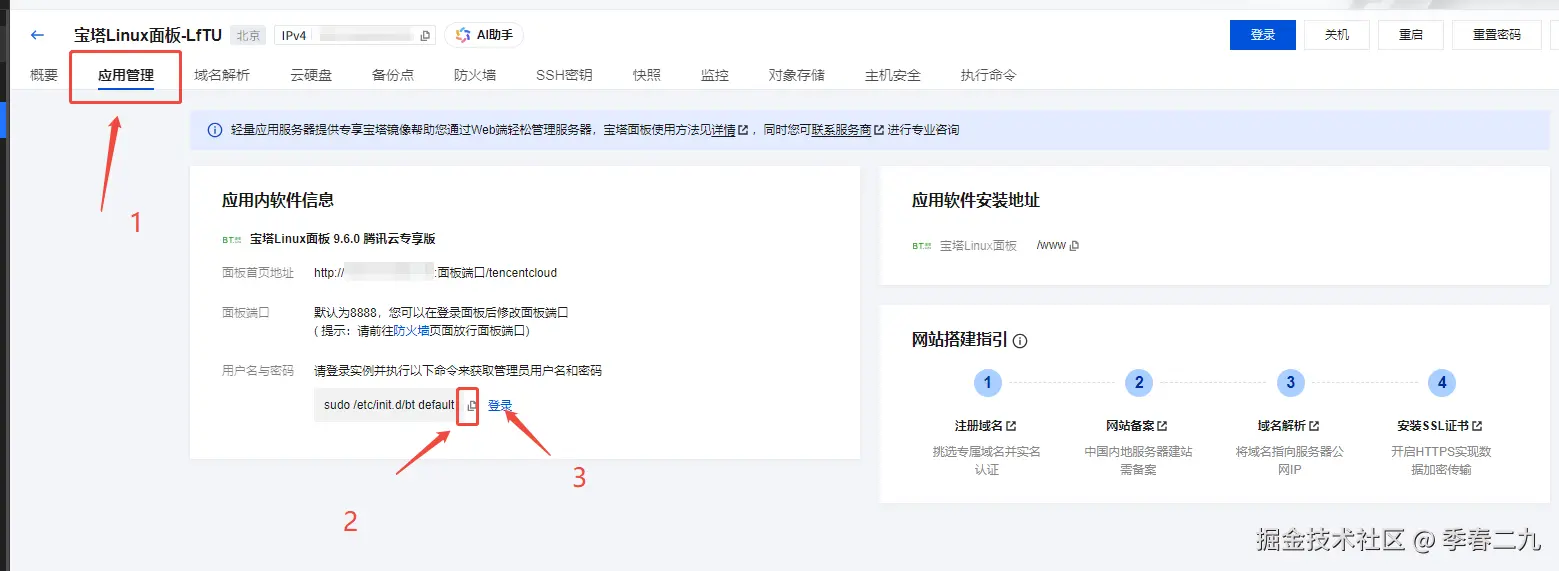Switch to 对象存储 tab
1559x571 pixels.
[797, 75]
